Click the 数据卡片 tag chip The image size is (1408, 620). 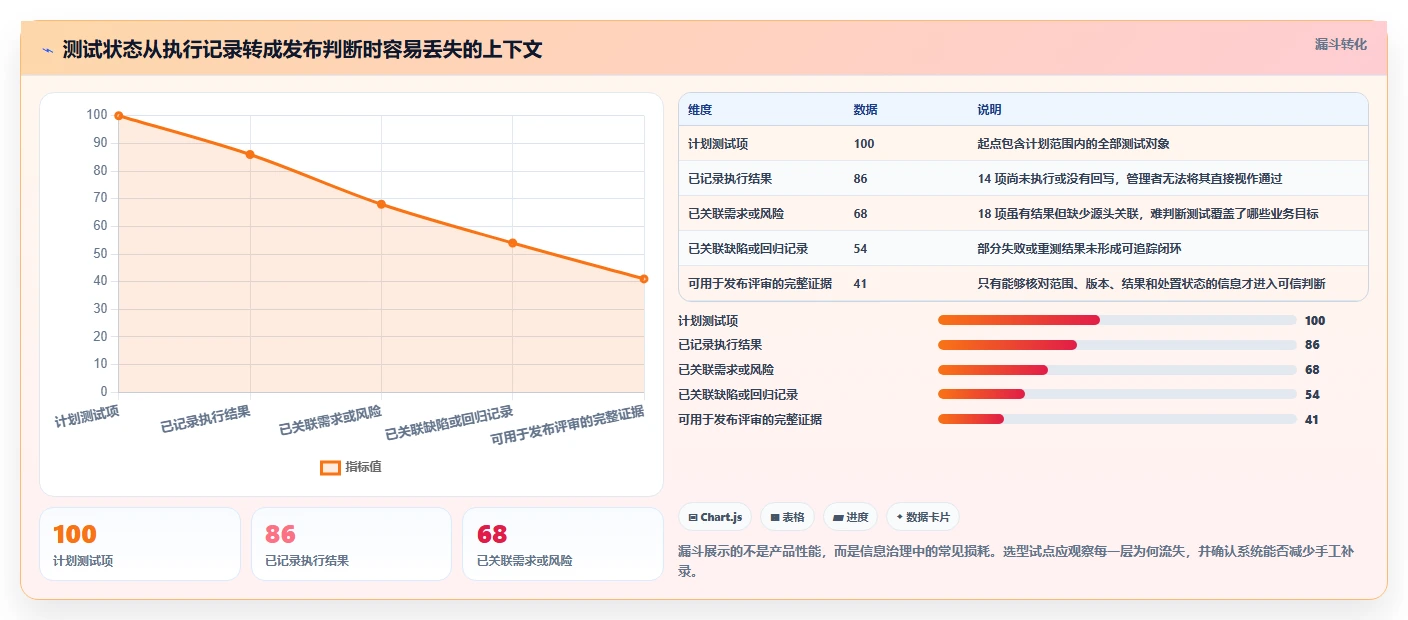coord(922,517)
